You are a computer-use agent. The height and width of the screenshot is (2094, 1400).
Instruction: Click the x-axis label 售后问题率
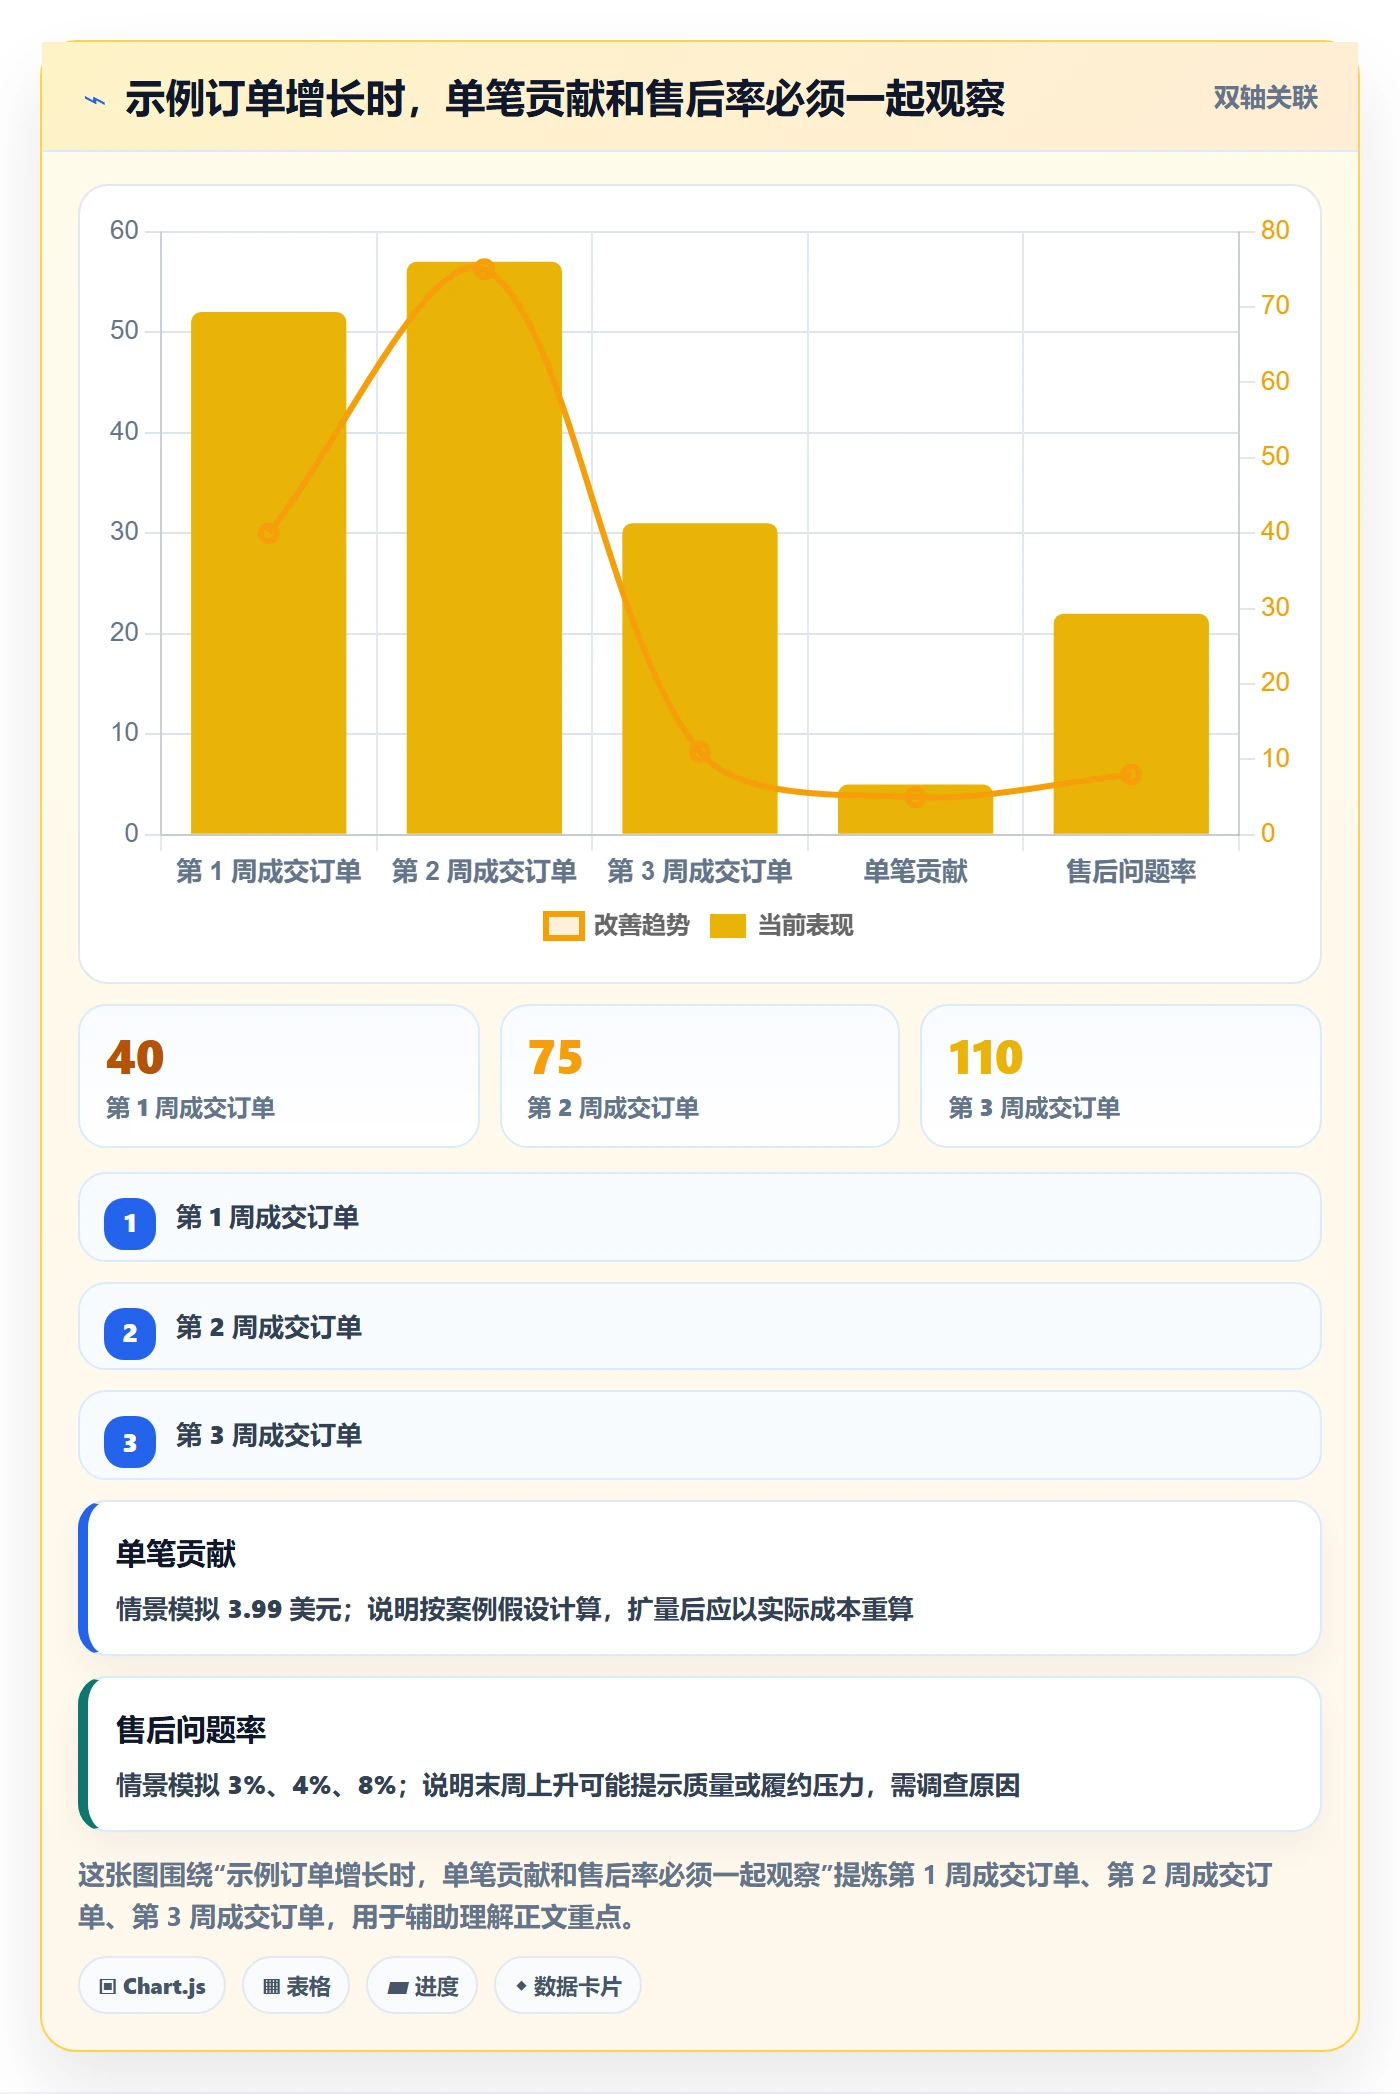click(x=1131, y=872)
